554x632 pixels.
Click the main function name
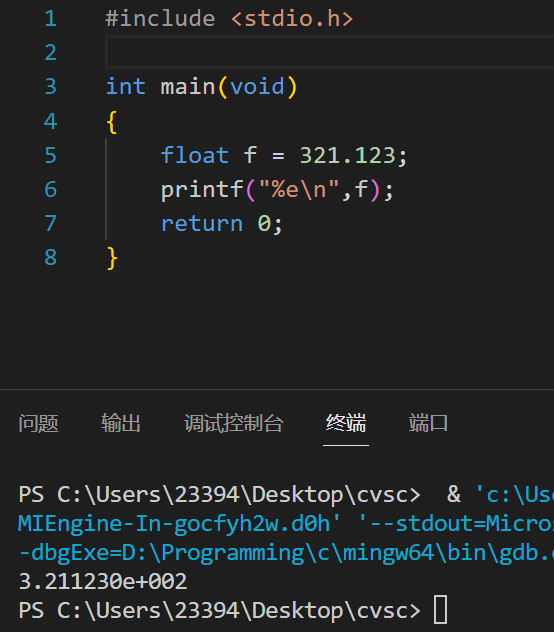(x=188, y=87)
